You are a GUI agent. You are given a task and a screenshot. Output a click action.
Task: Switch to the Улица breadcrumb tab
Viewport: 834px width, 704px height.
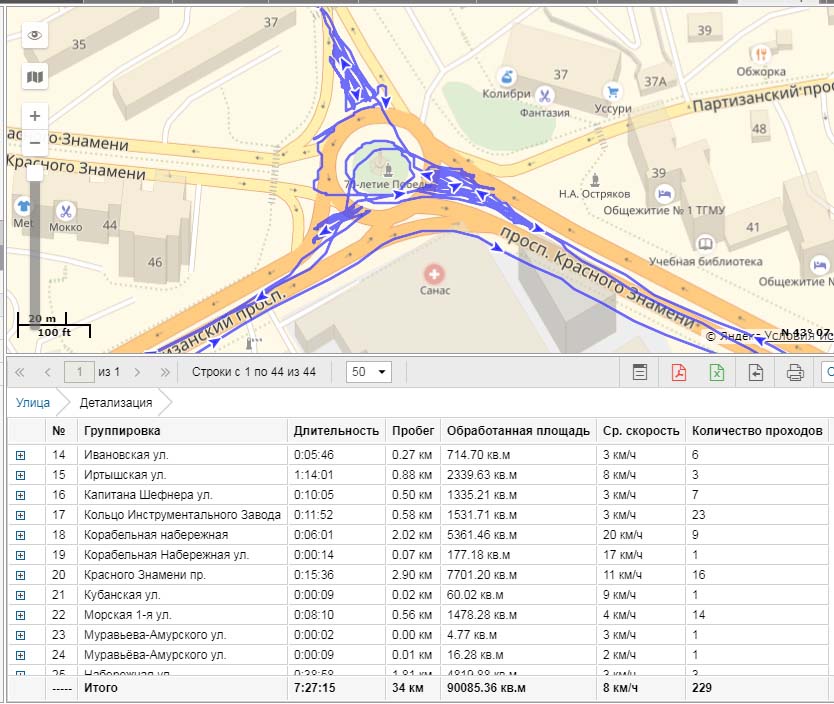[32, 403]
